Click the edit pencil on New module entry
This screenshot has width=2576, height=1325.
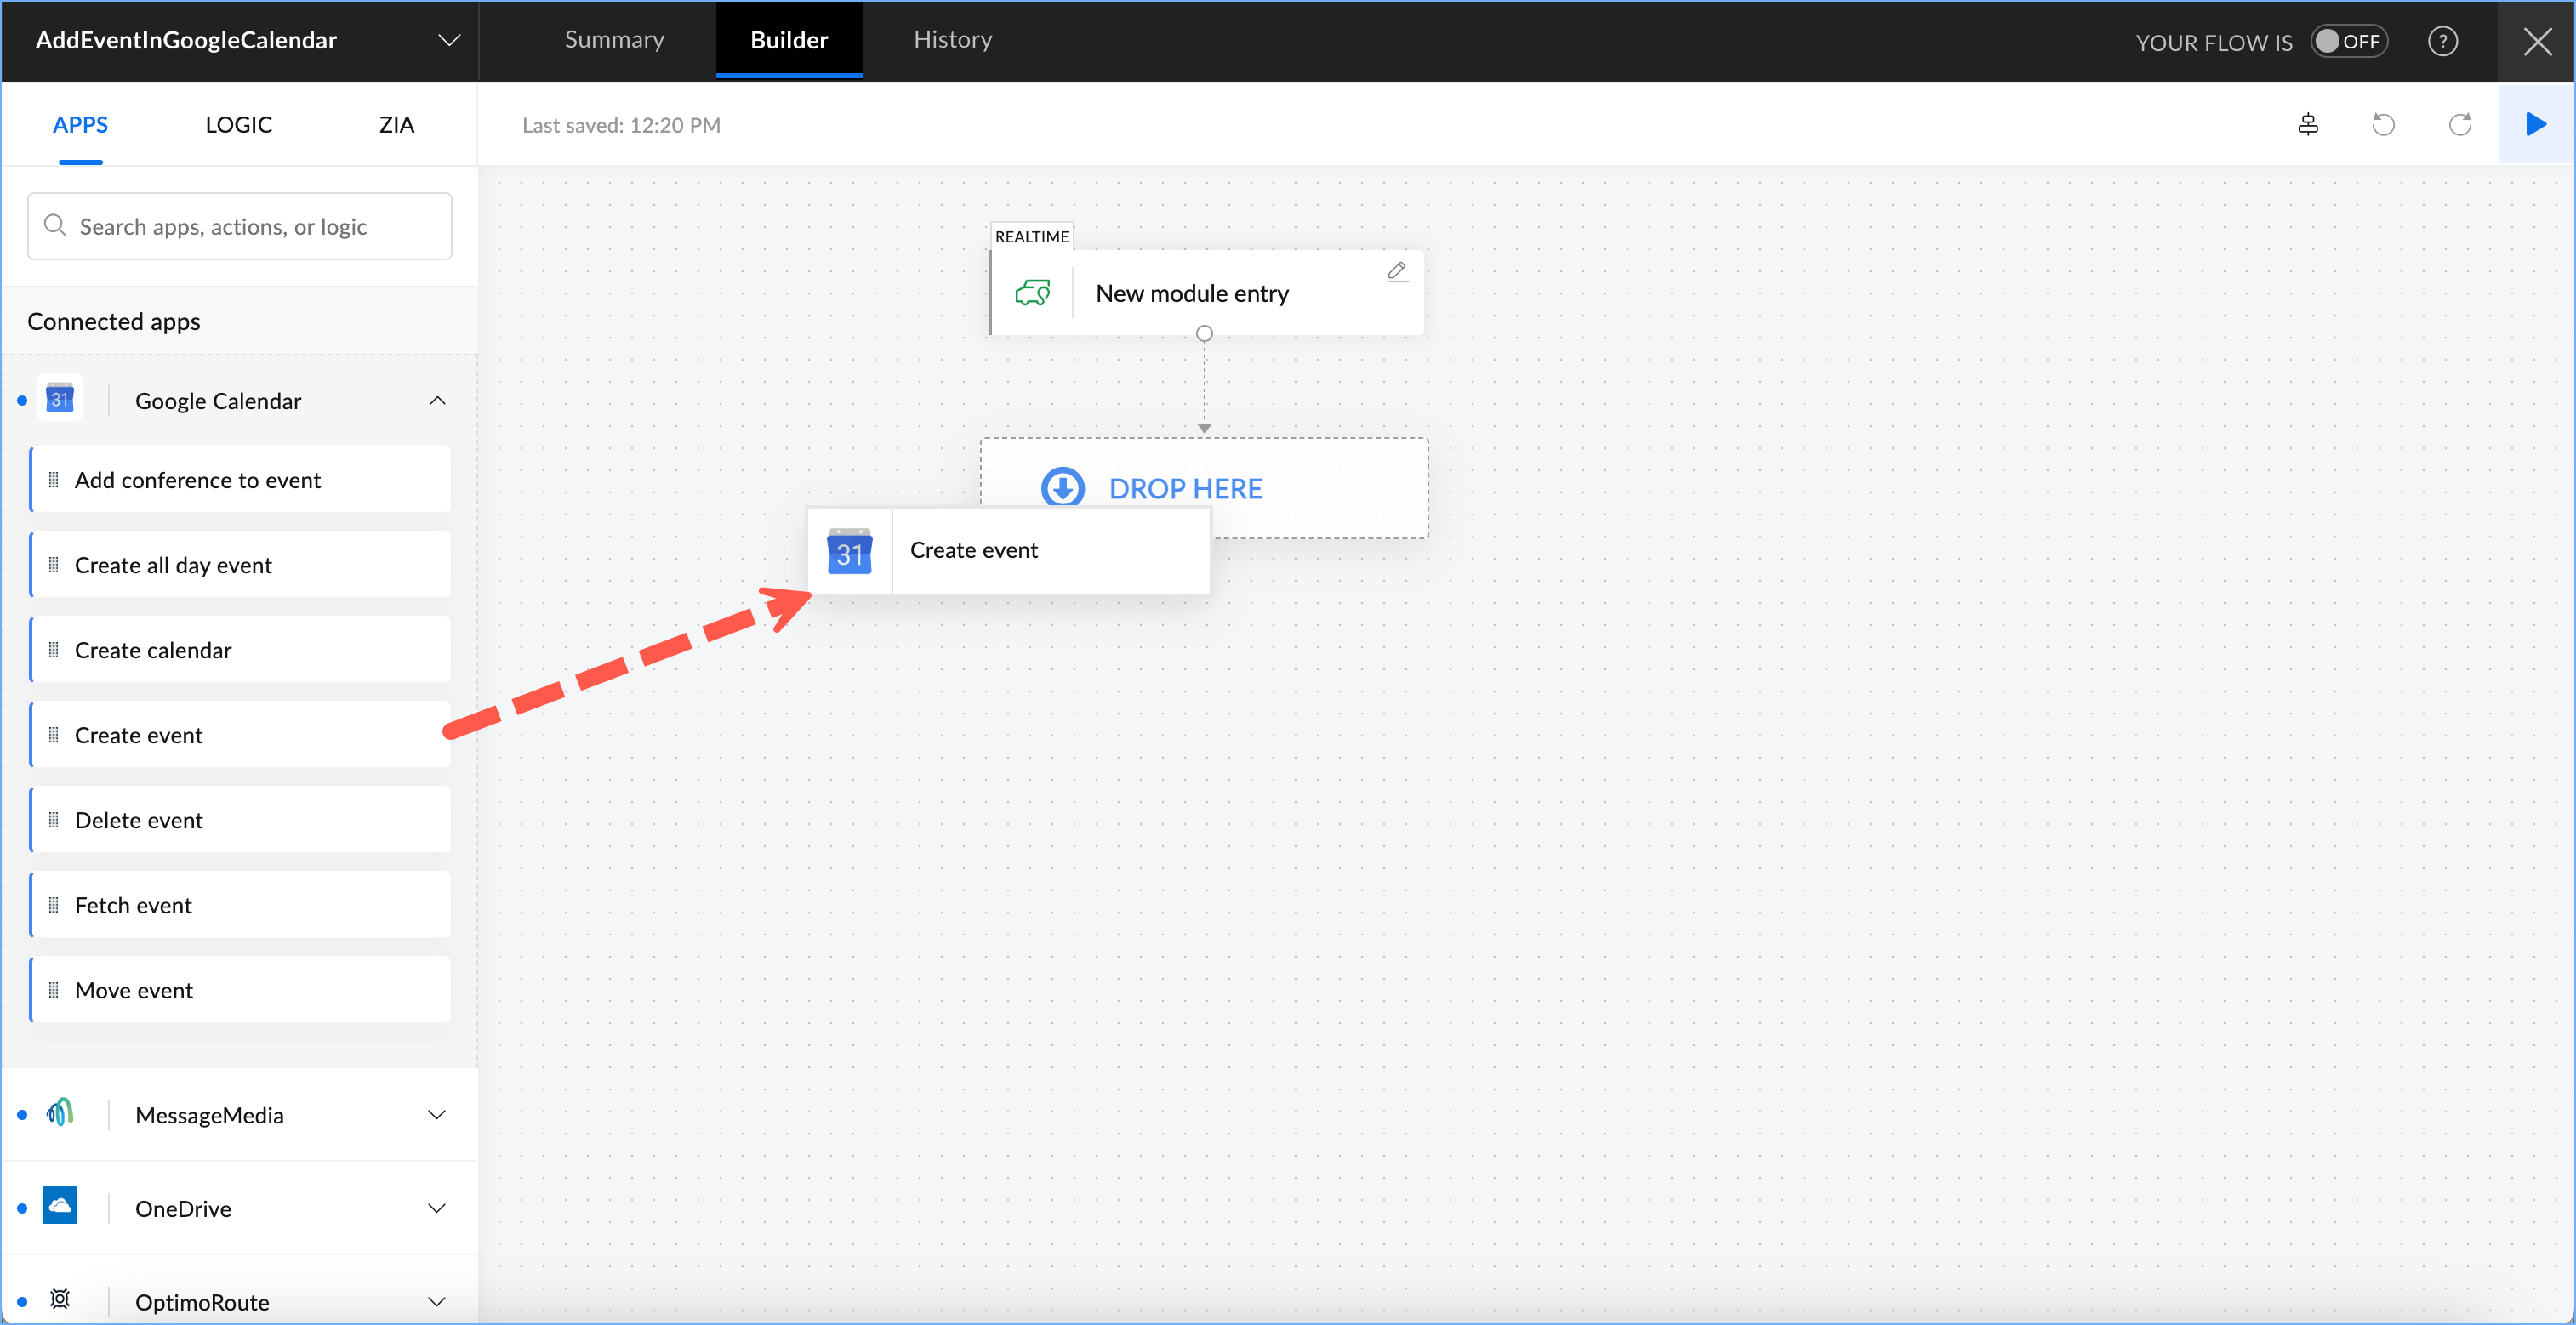coord(1397,271)
